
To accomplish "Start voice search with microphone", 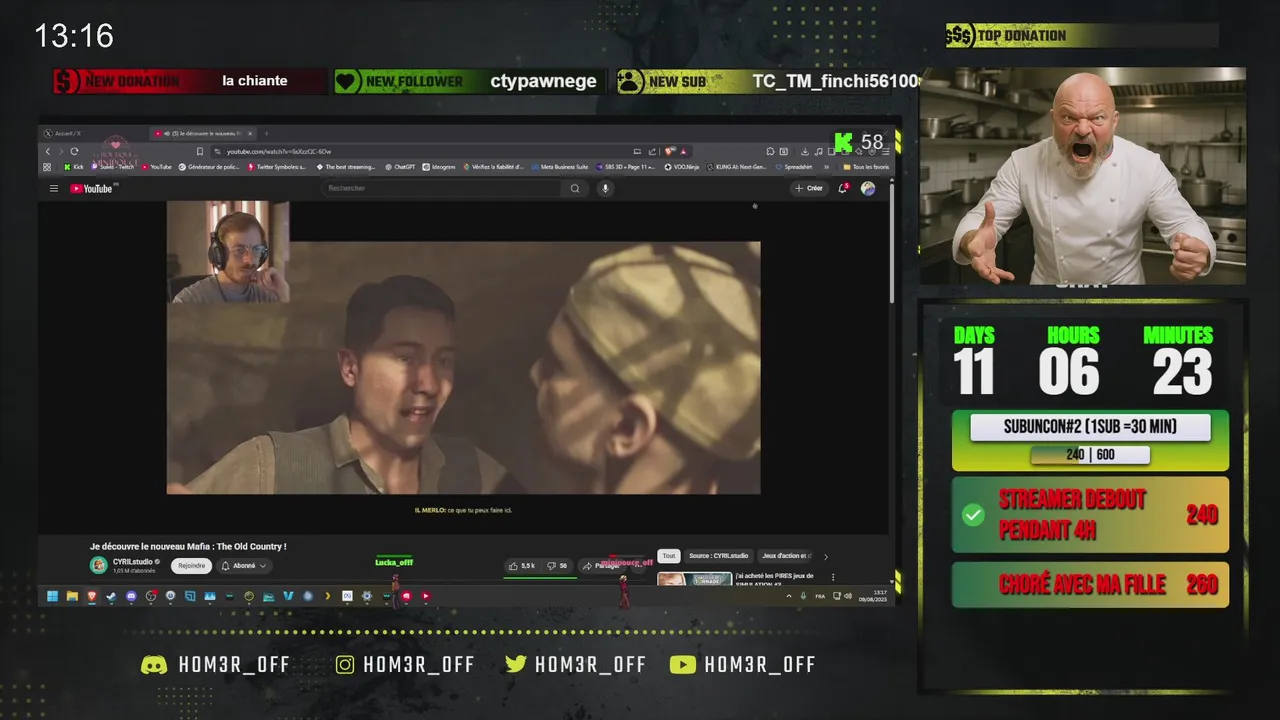I will (x=605, y=188).
